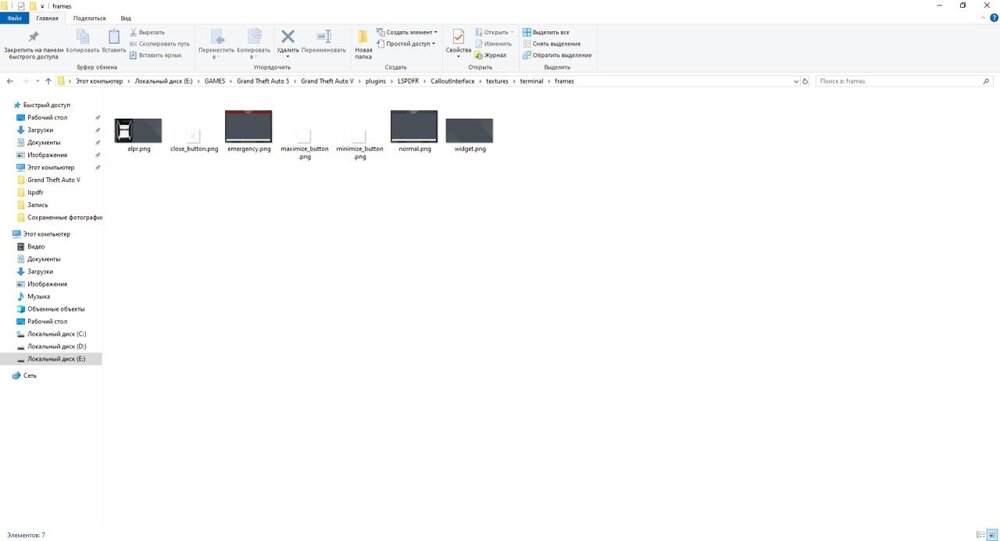Click the Refresh button by the address bar
Screen dimensions: 1000x541
pyautogui.click(x=805, y=81)
